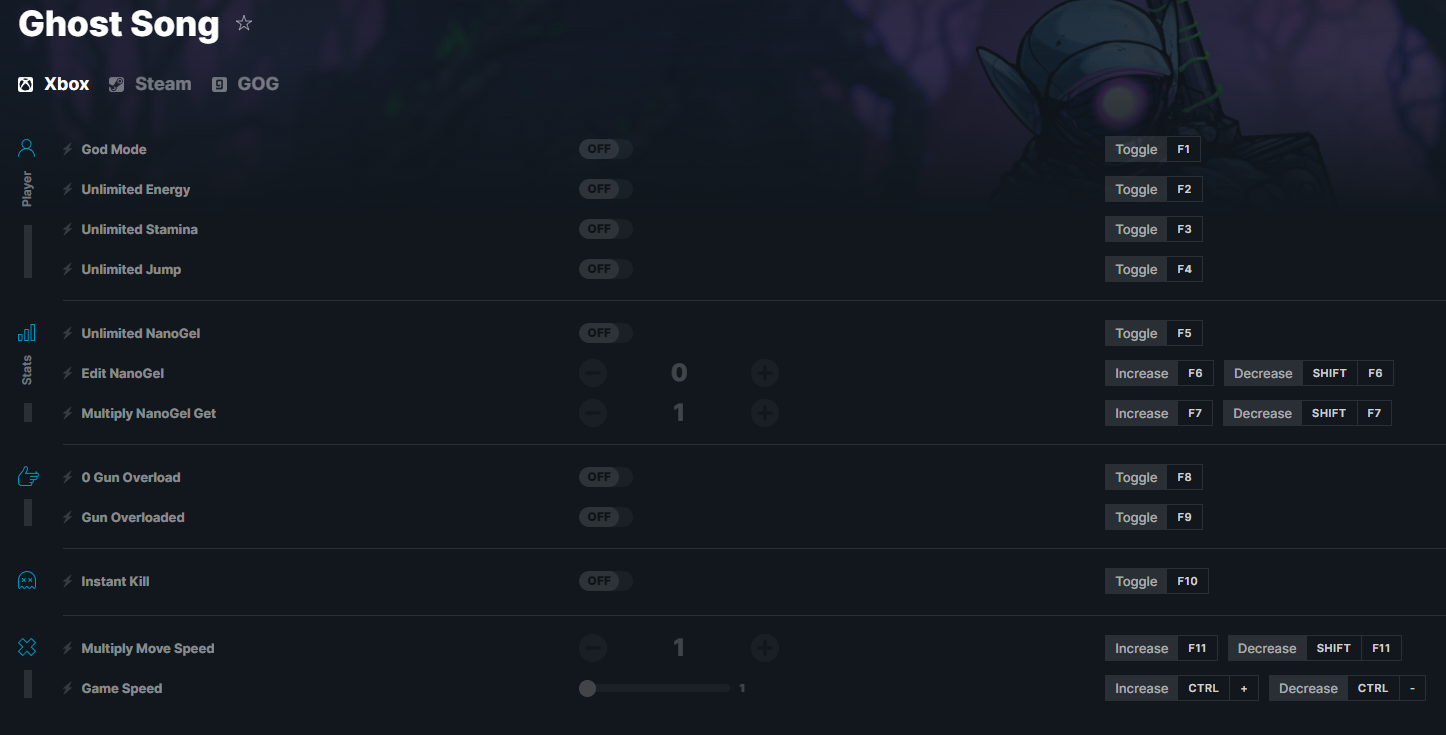This screenshot has height=735, width=1446.
Task: Select the enemy ghost category icon
Action: (x=27, y=580)
